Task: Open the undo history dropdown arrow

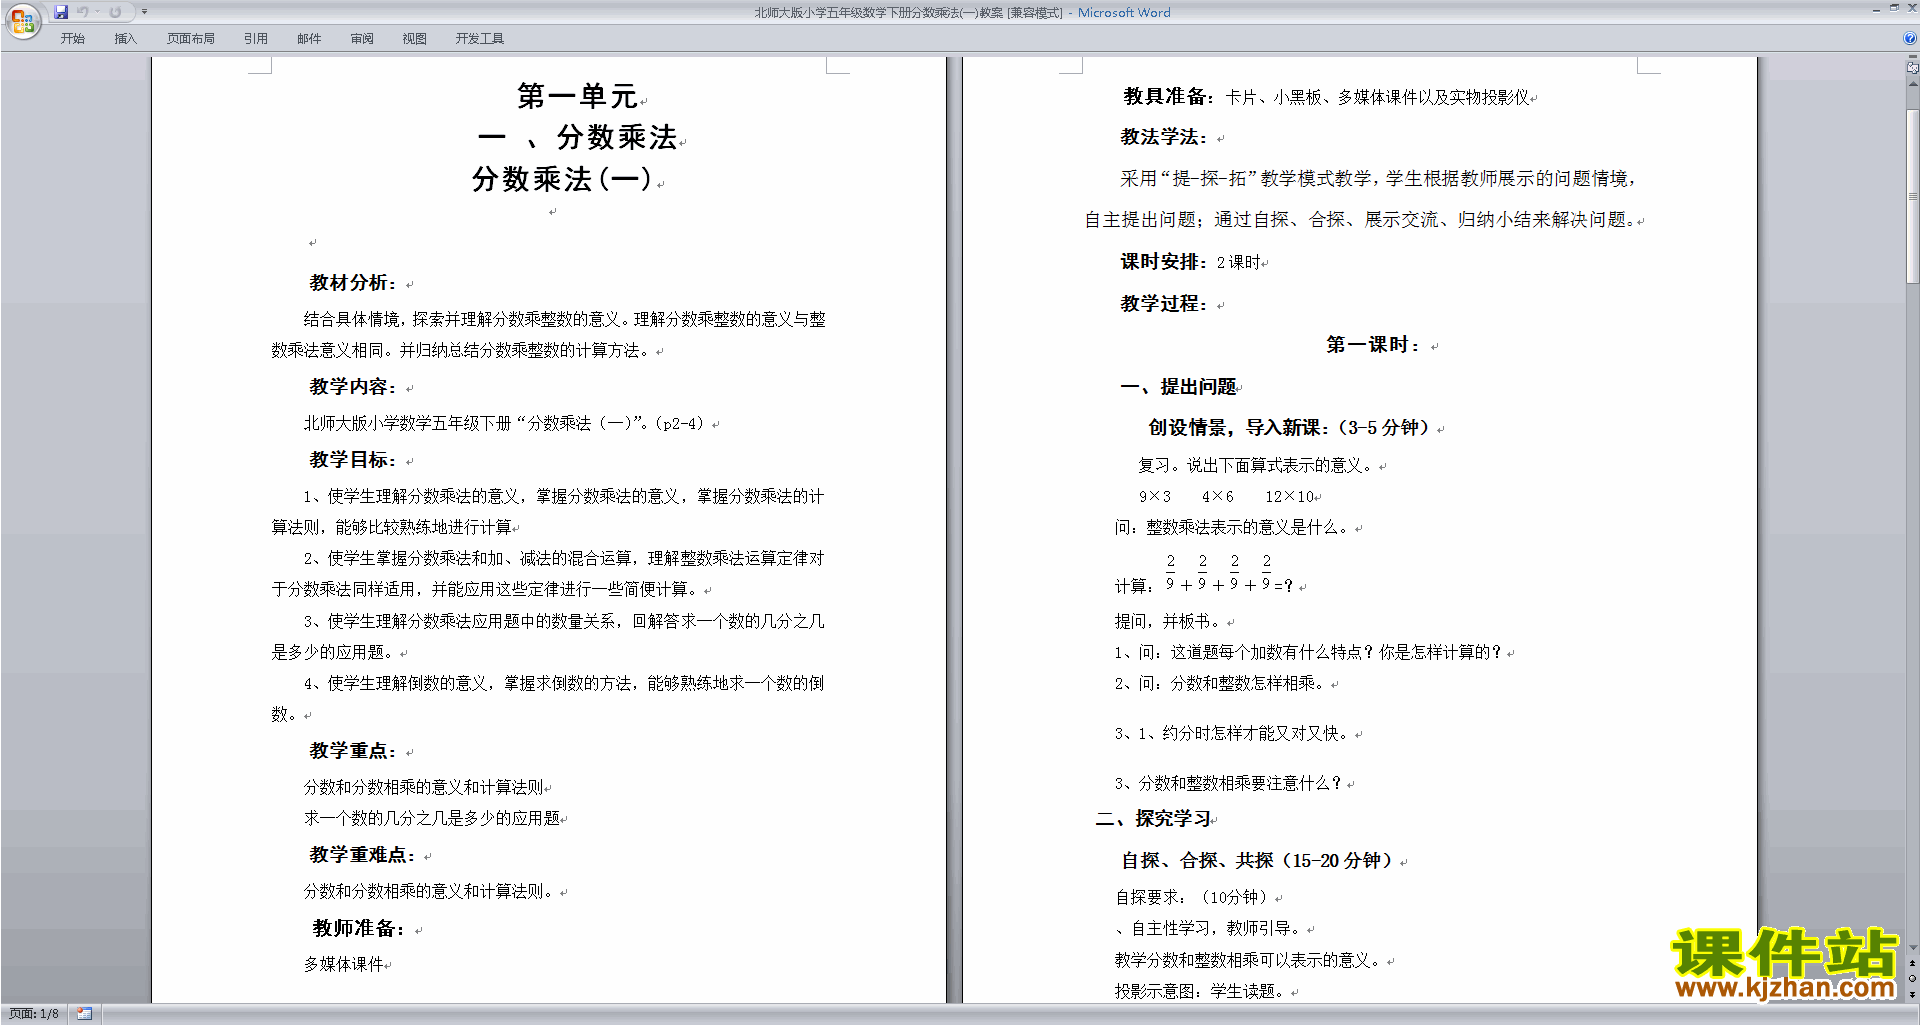Action: [x=97, y=12]
